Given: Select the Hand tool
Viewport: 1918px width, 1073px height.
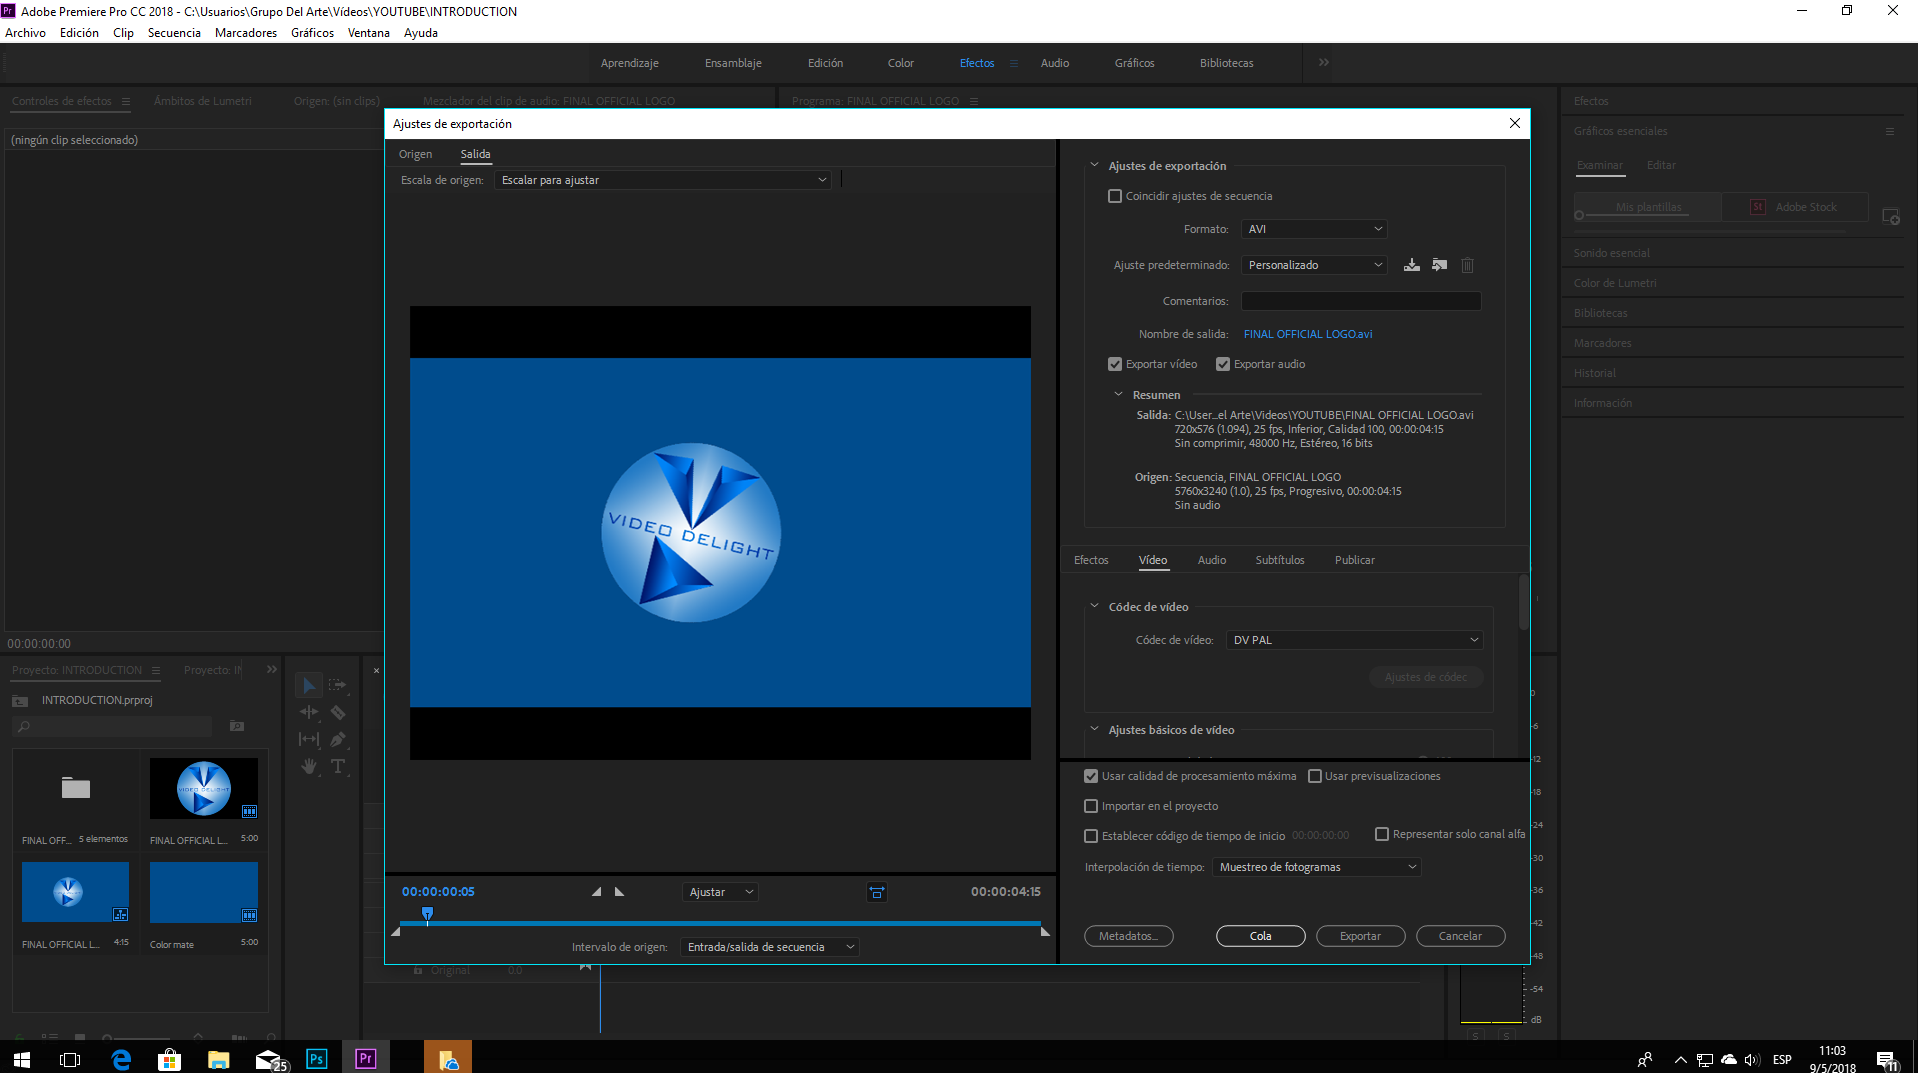Looking at the screenshot, I should click(309, 766).
